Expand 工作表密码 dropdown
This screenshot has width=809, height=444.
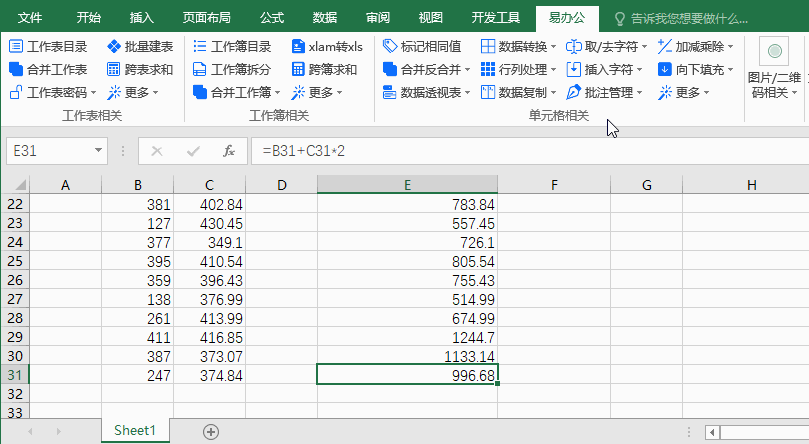[93, 93]
